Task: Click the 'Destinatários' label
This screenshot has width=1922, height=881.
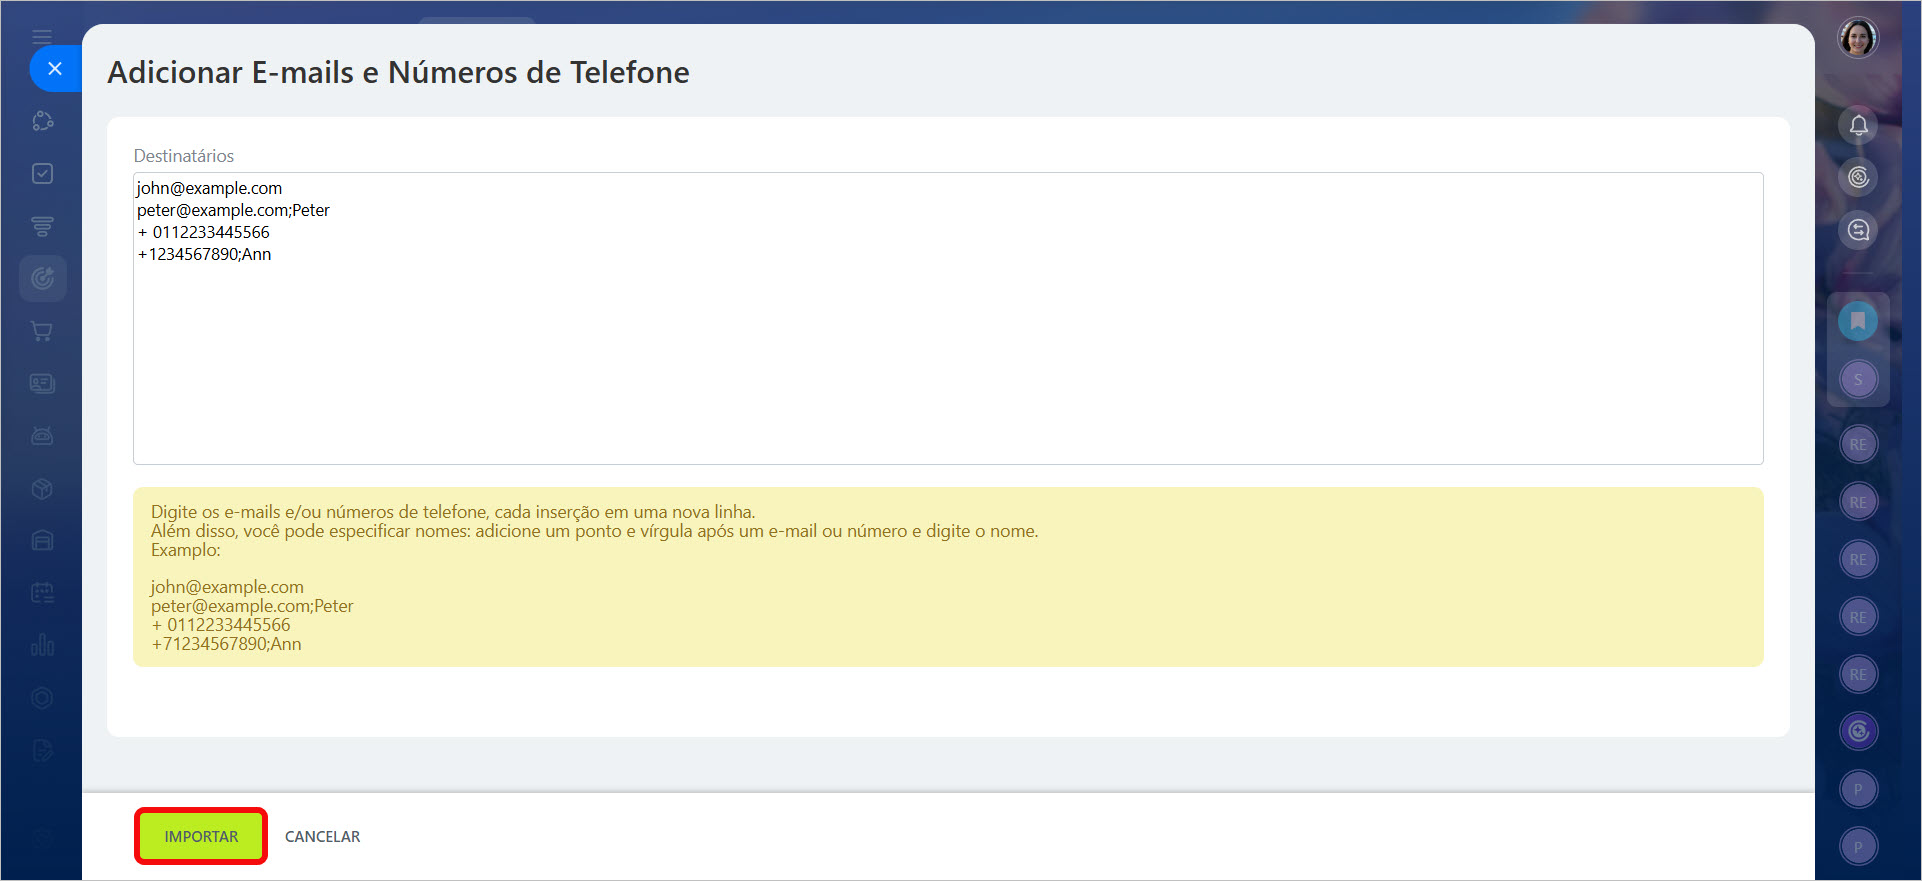Action: pos(184,156)
